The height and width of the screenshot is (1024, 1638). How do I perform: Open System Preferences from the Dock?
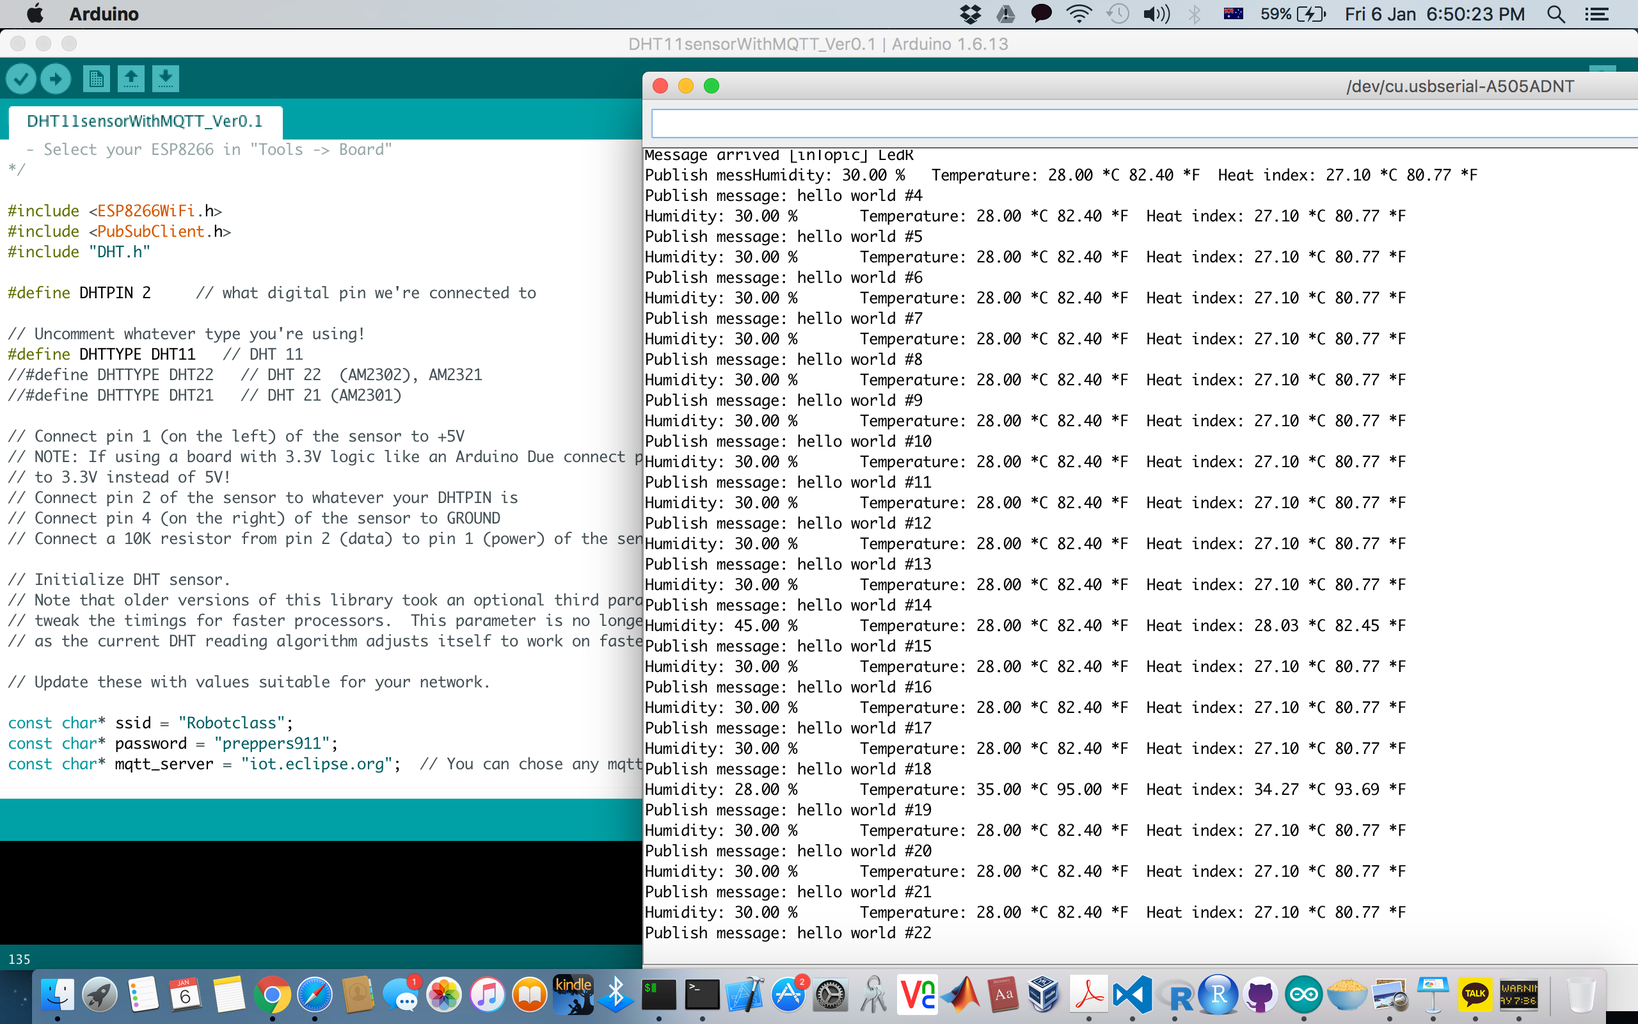[x=831, y=995]
